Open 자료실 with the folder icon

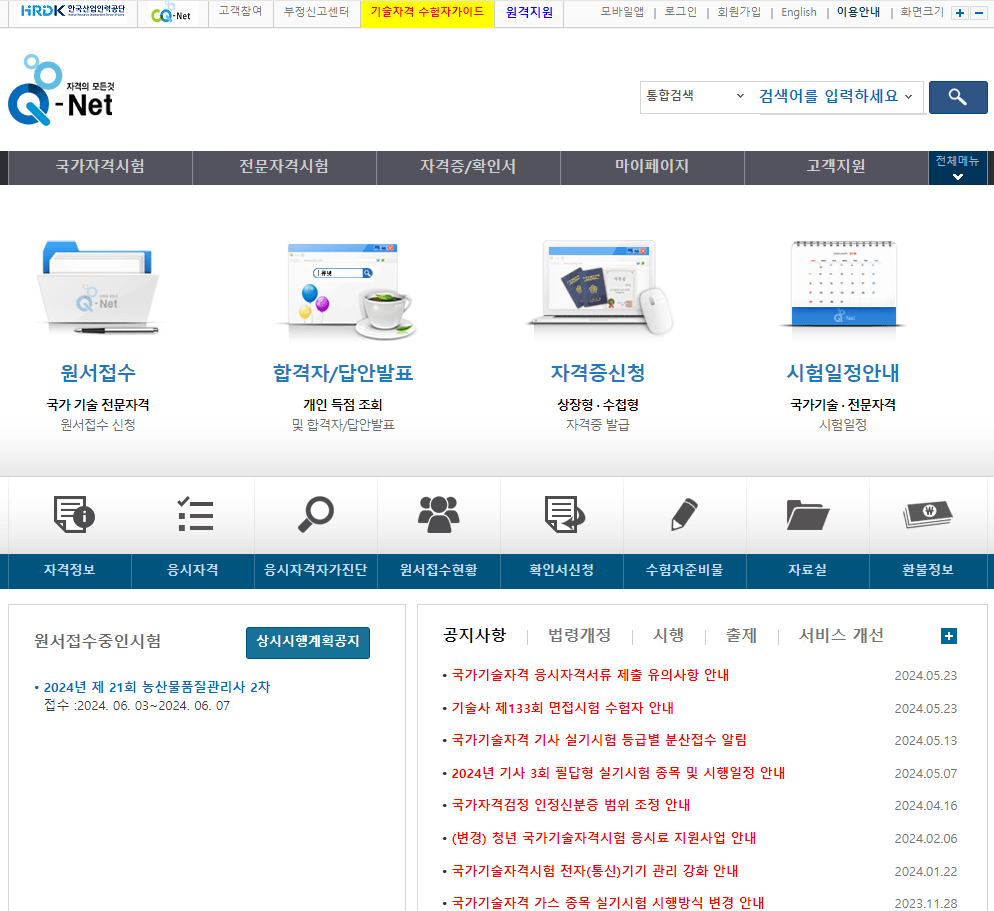807,514
